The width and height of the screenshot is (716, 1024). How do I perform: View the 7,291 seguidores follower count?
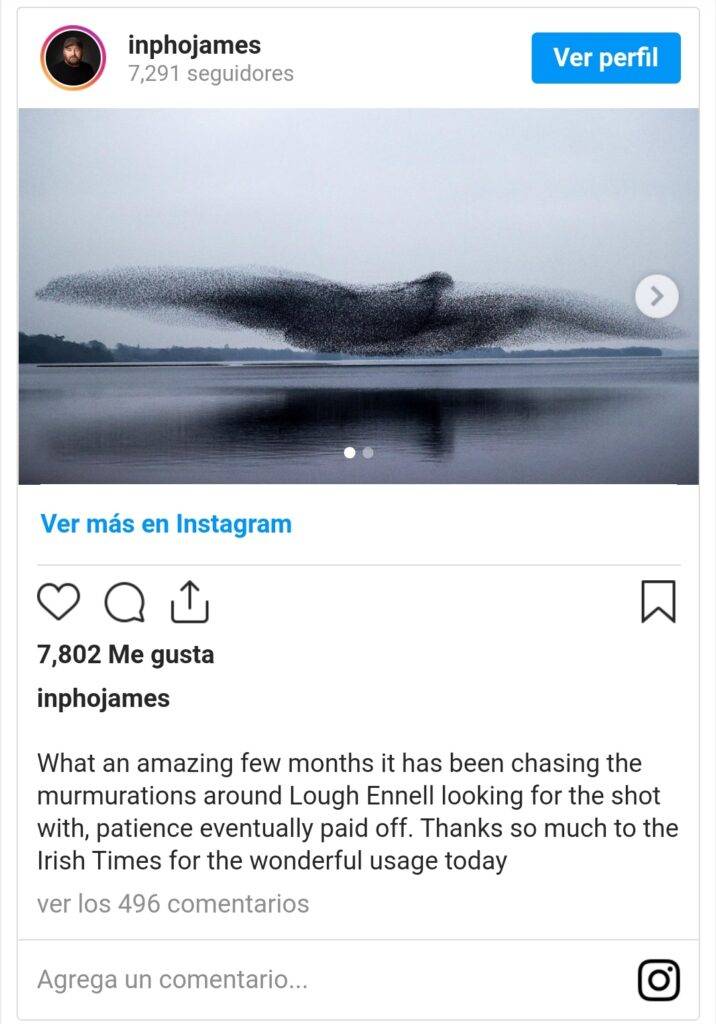tap(210, 73)
